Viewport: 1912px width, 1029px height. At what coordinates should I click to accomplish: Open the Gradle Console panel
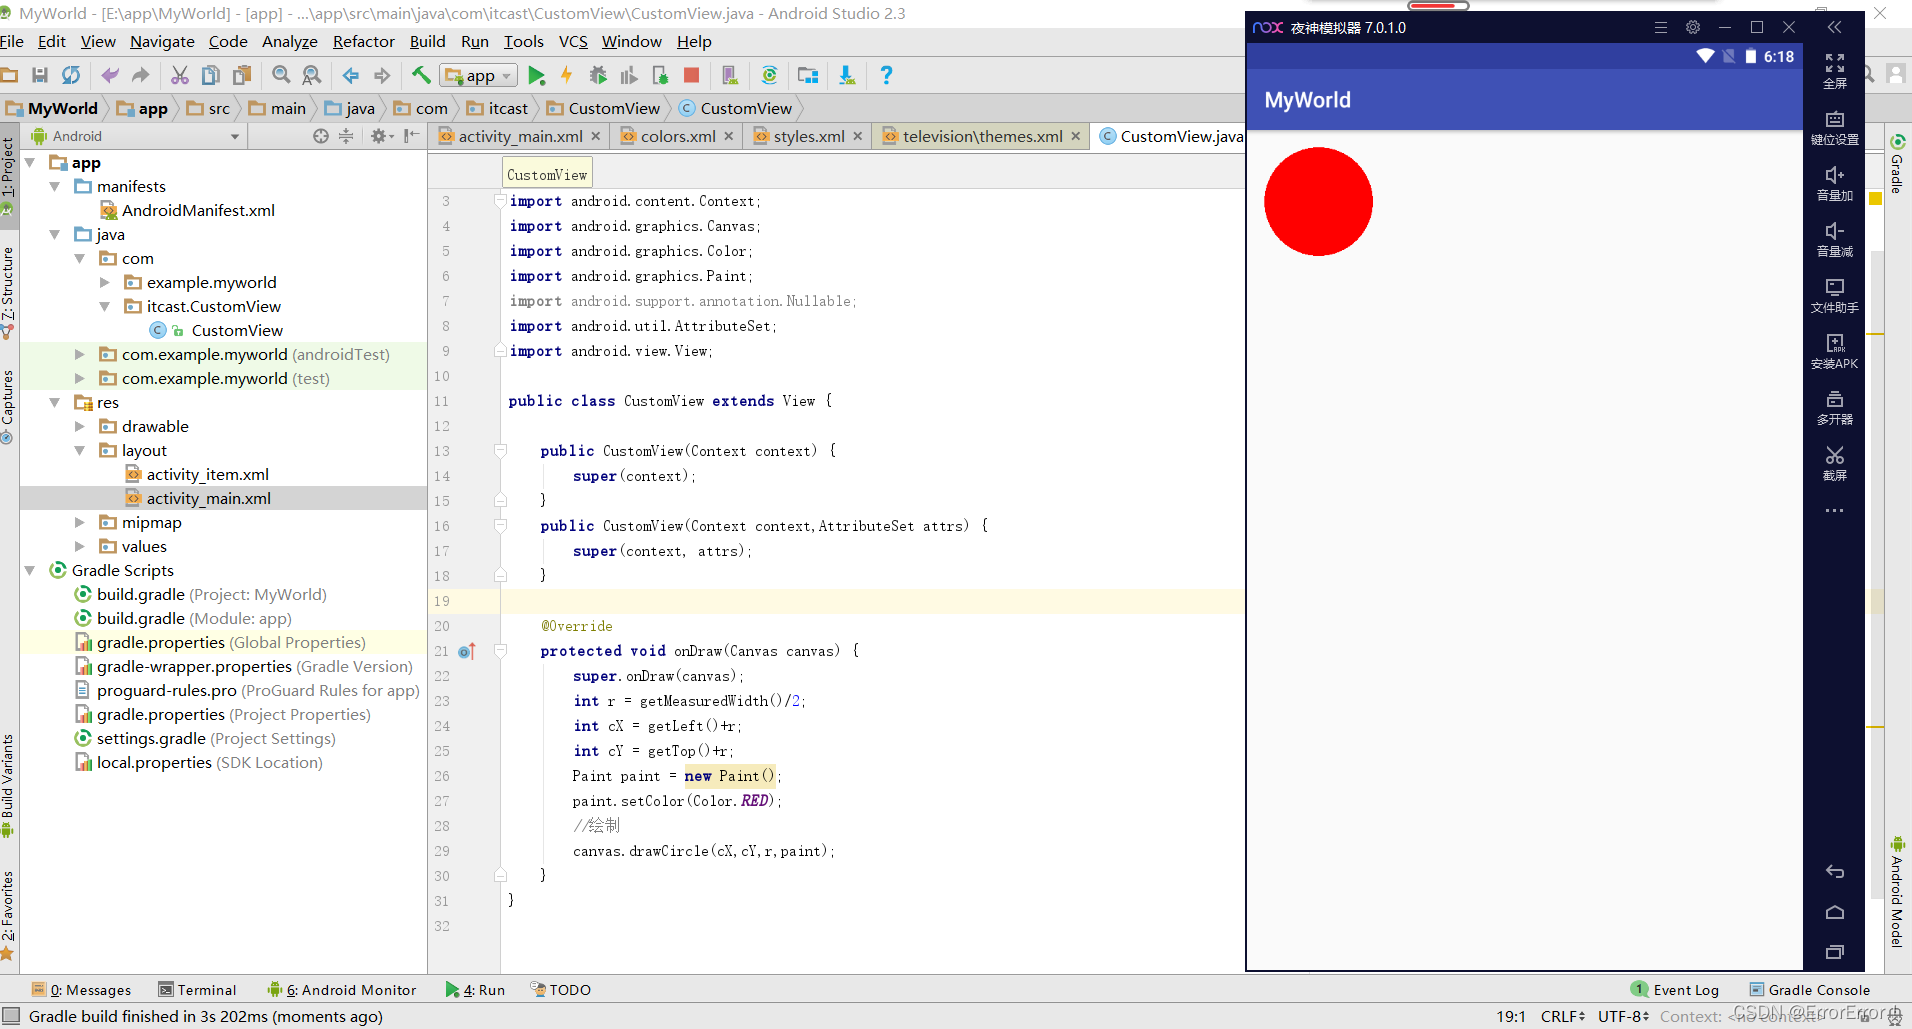[x=1809, y=990]
